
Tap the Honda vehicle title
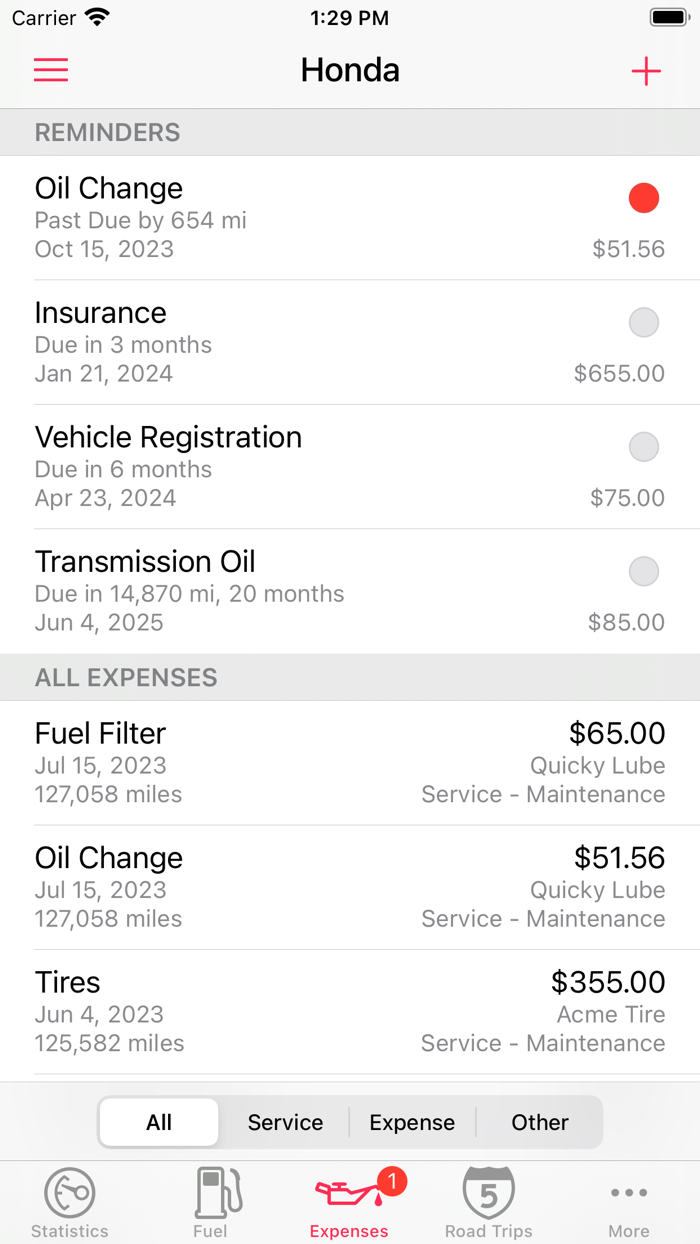tap(350, 70)
